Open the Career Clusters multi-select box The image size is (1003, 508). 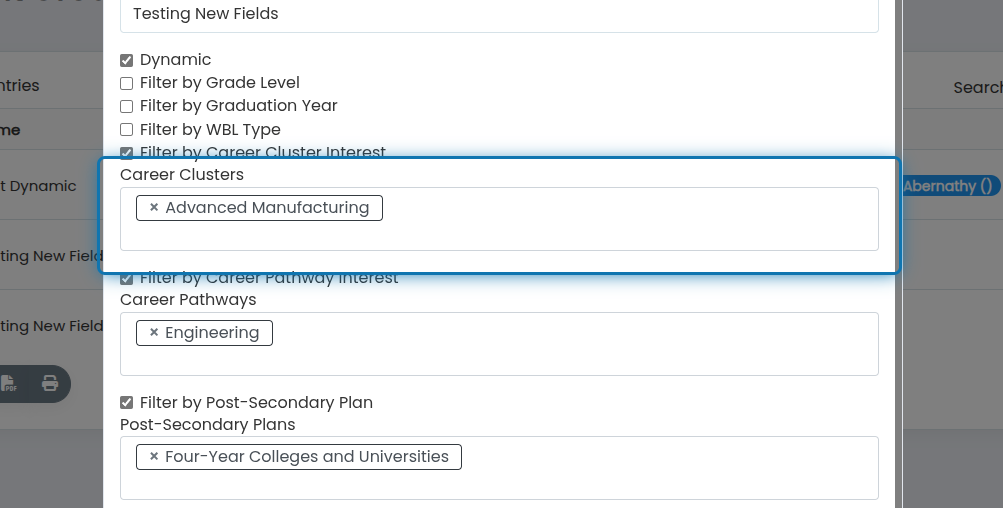(499, 219)
